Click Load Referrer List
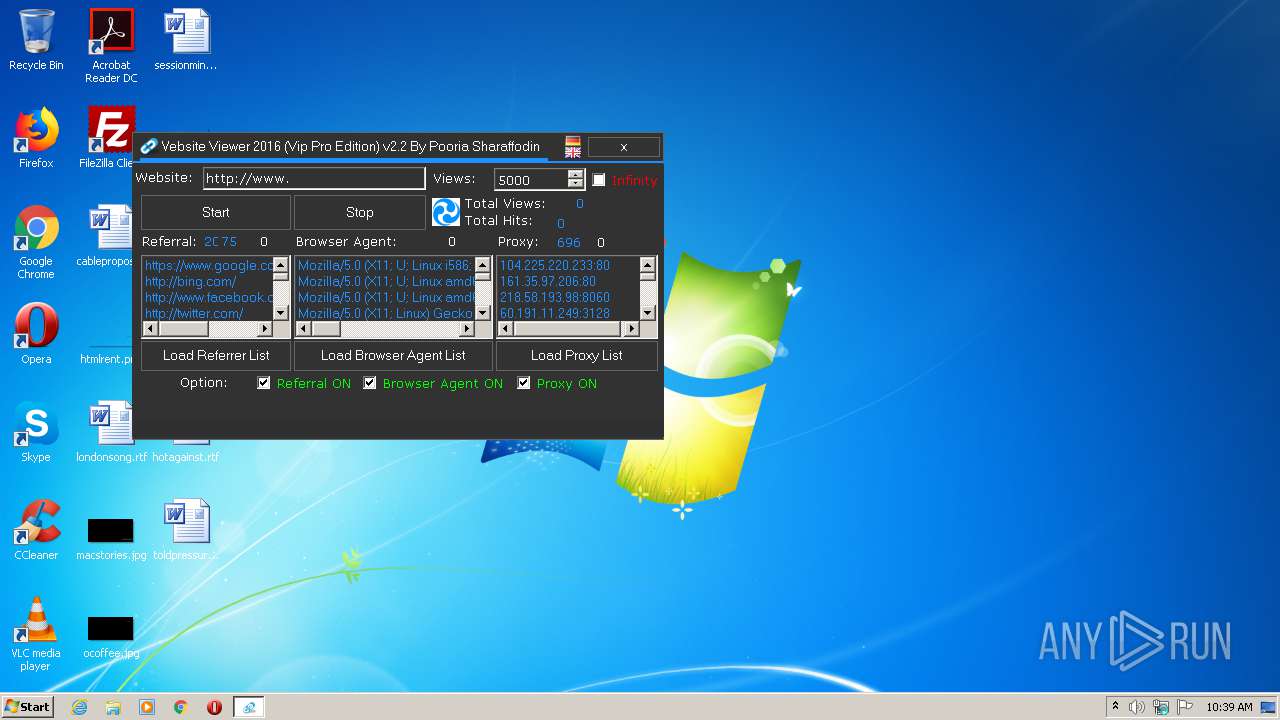Image resolution: width=1280 pixels, height=720 pixels. click(216, 355)
